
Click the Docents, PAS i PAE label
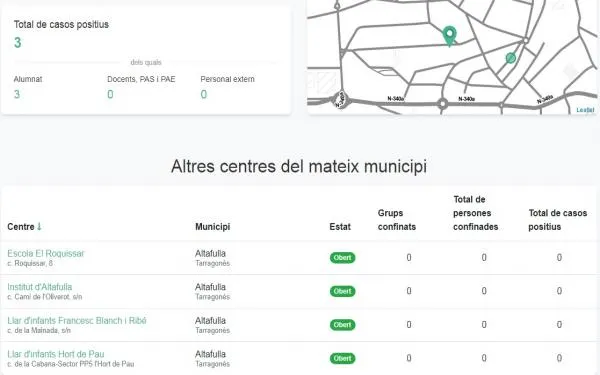click(x=141, y=79)
